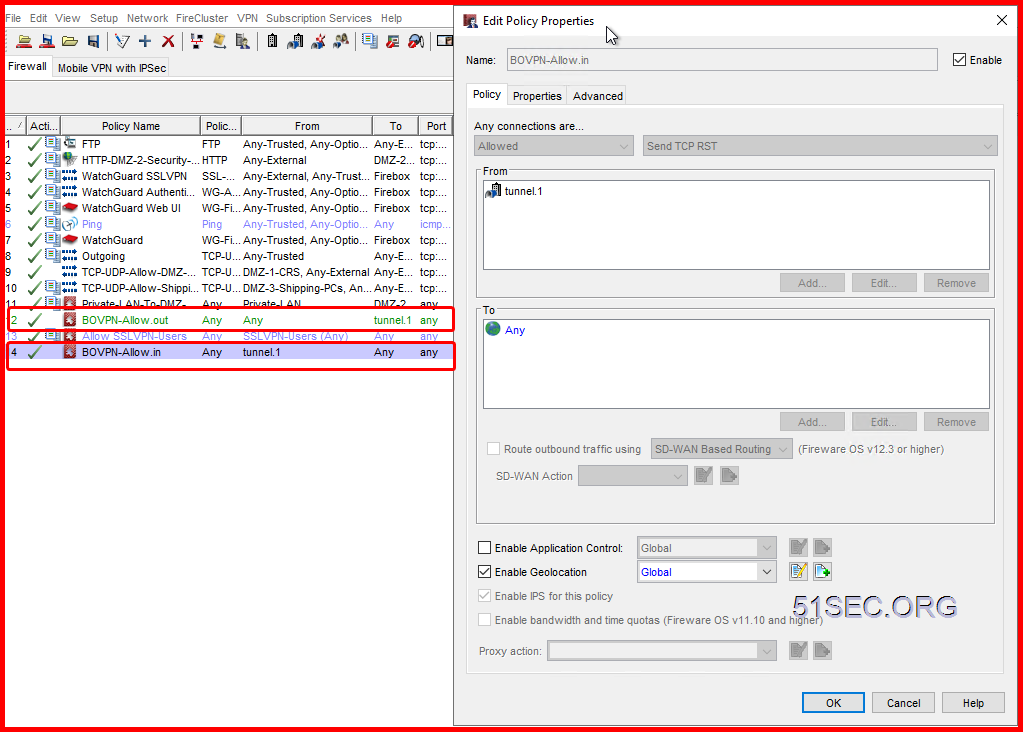
Task: Delete policy using the red X icon
Action: [168, 41]
